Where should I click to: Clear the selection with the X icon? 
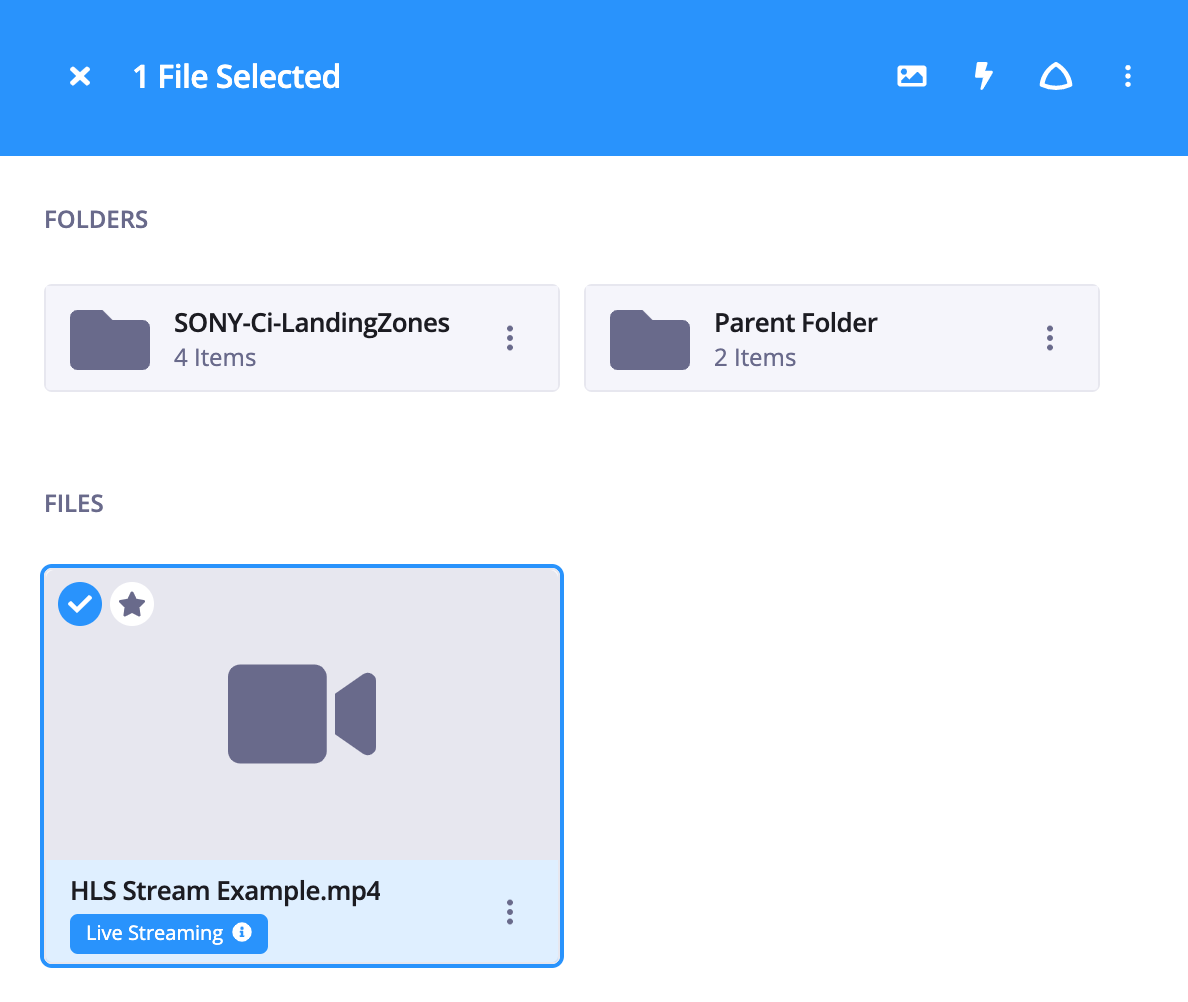click(80, 76)
